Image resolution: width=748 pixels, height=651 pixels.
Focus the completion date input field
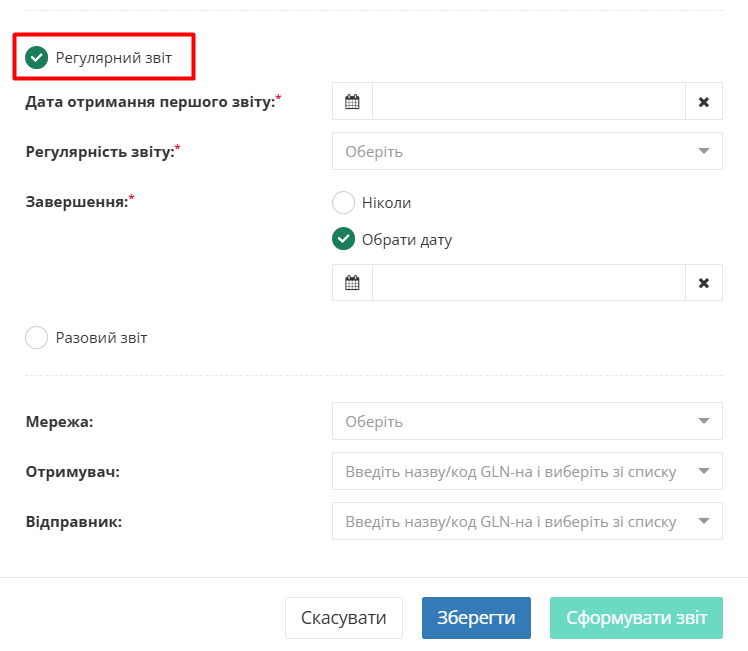click(529, 283)
